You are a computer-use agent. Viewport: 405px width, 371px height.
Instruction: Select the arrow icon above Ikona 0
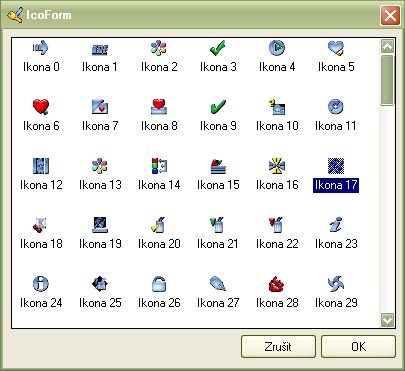click(x=41, y=48)
